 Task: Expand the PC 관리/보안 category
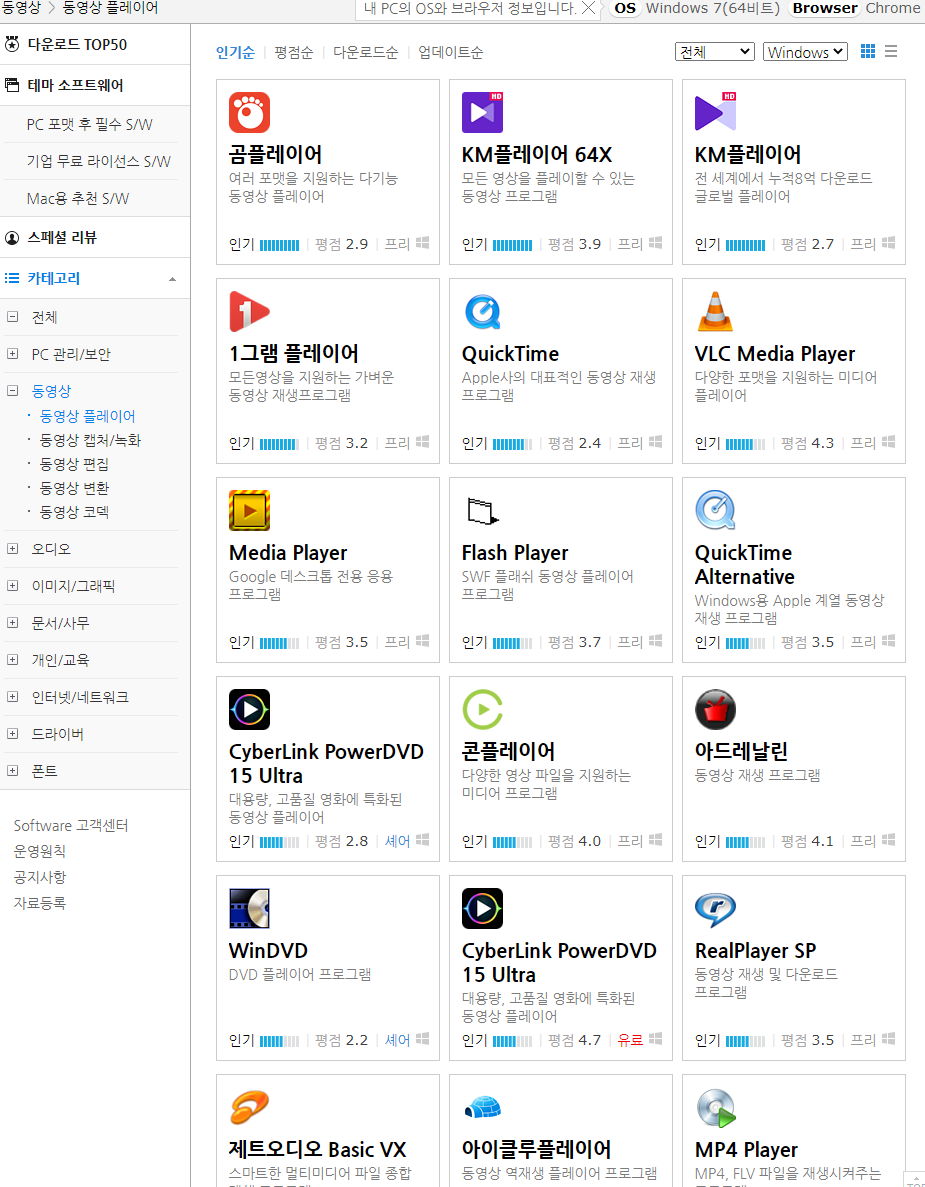[12, 354]
